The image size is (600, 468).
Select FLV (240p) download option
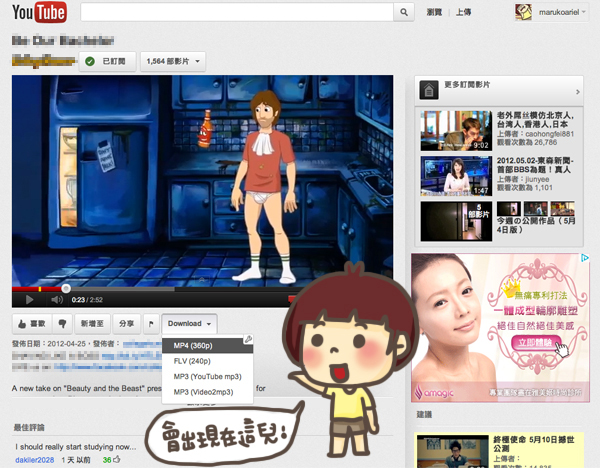207,361
